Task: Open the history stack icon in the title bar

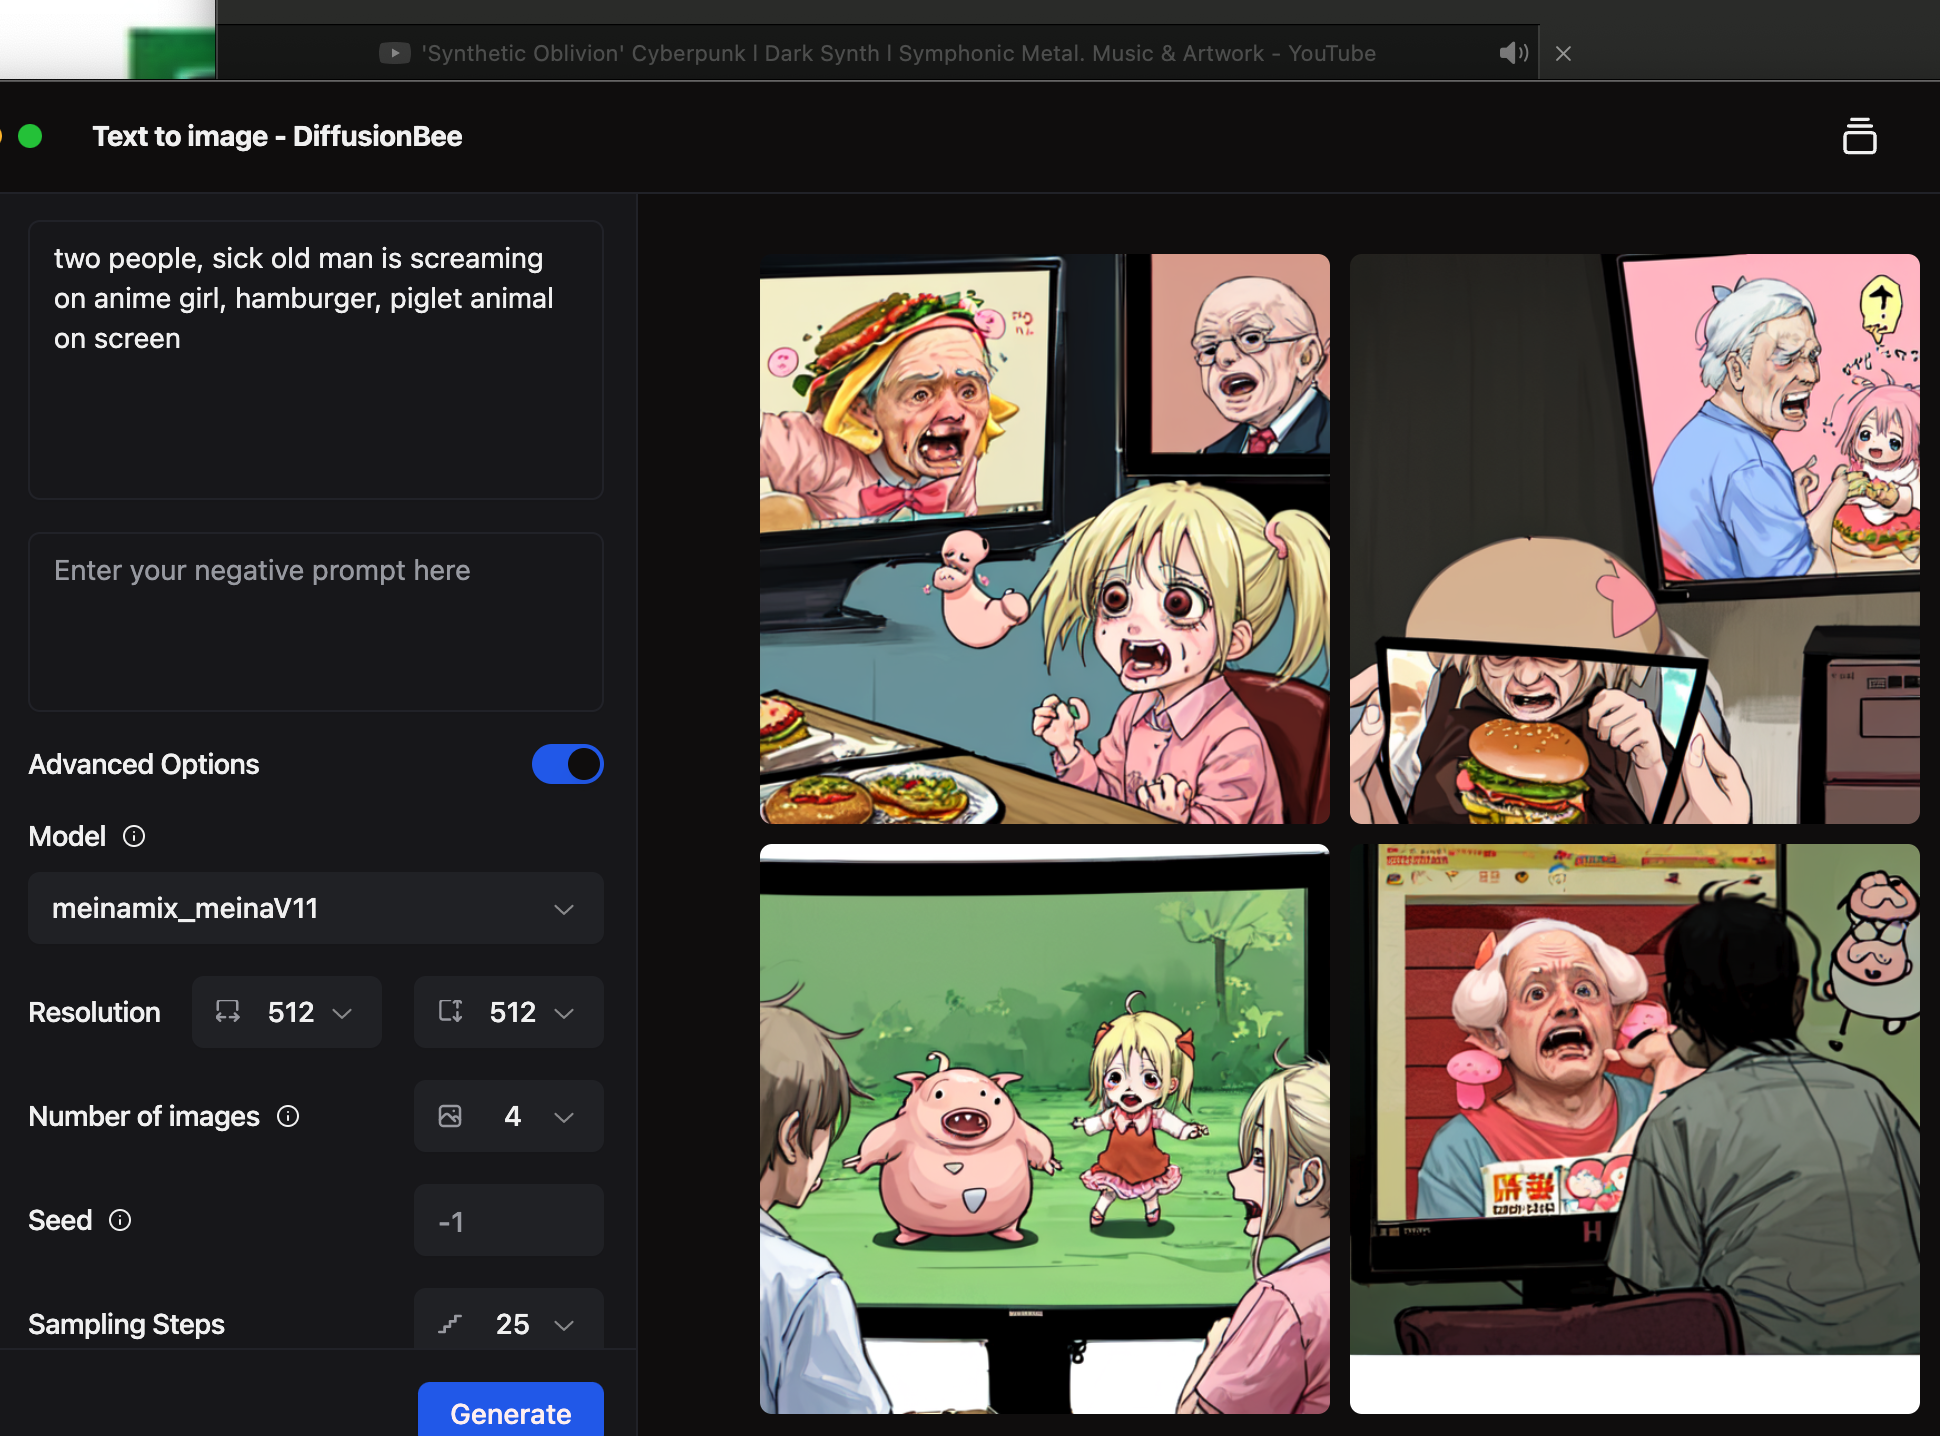Action: point(1859,136)
